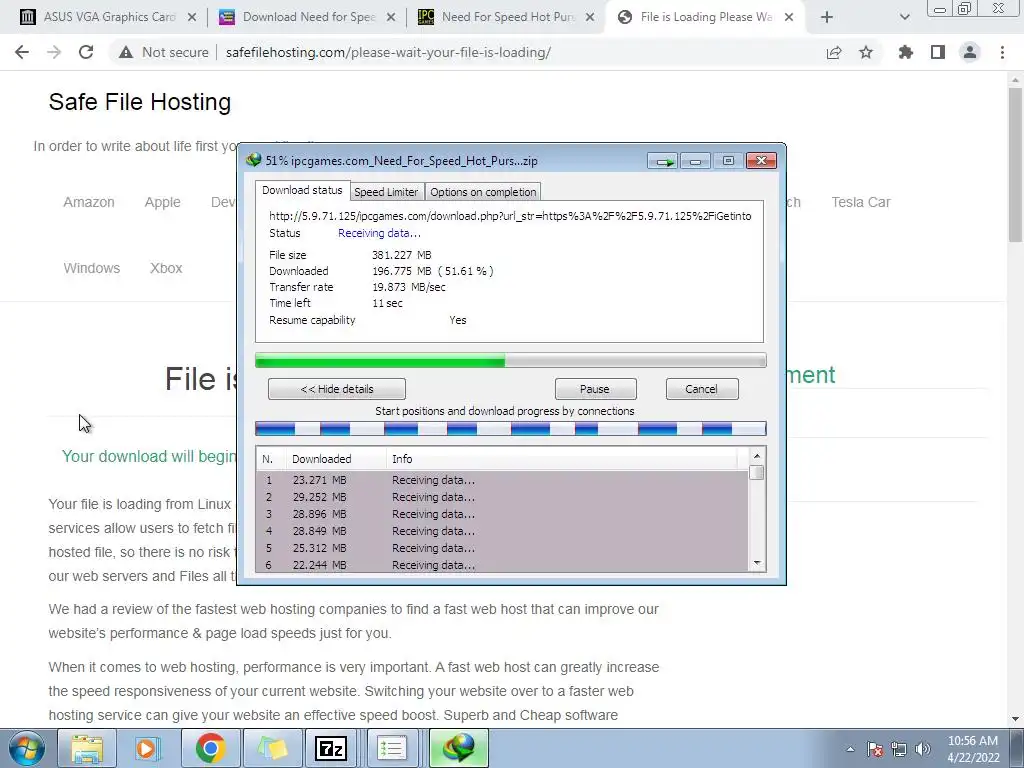Select connection row 2 with 29.252 MB
1024x768 pixels.
coord(502,497)
